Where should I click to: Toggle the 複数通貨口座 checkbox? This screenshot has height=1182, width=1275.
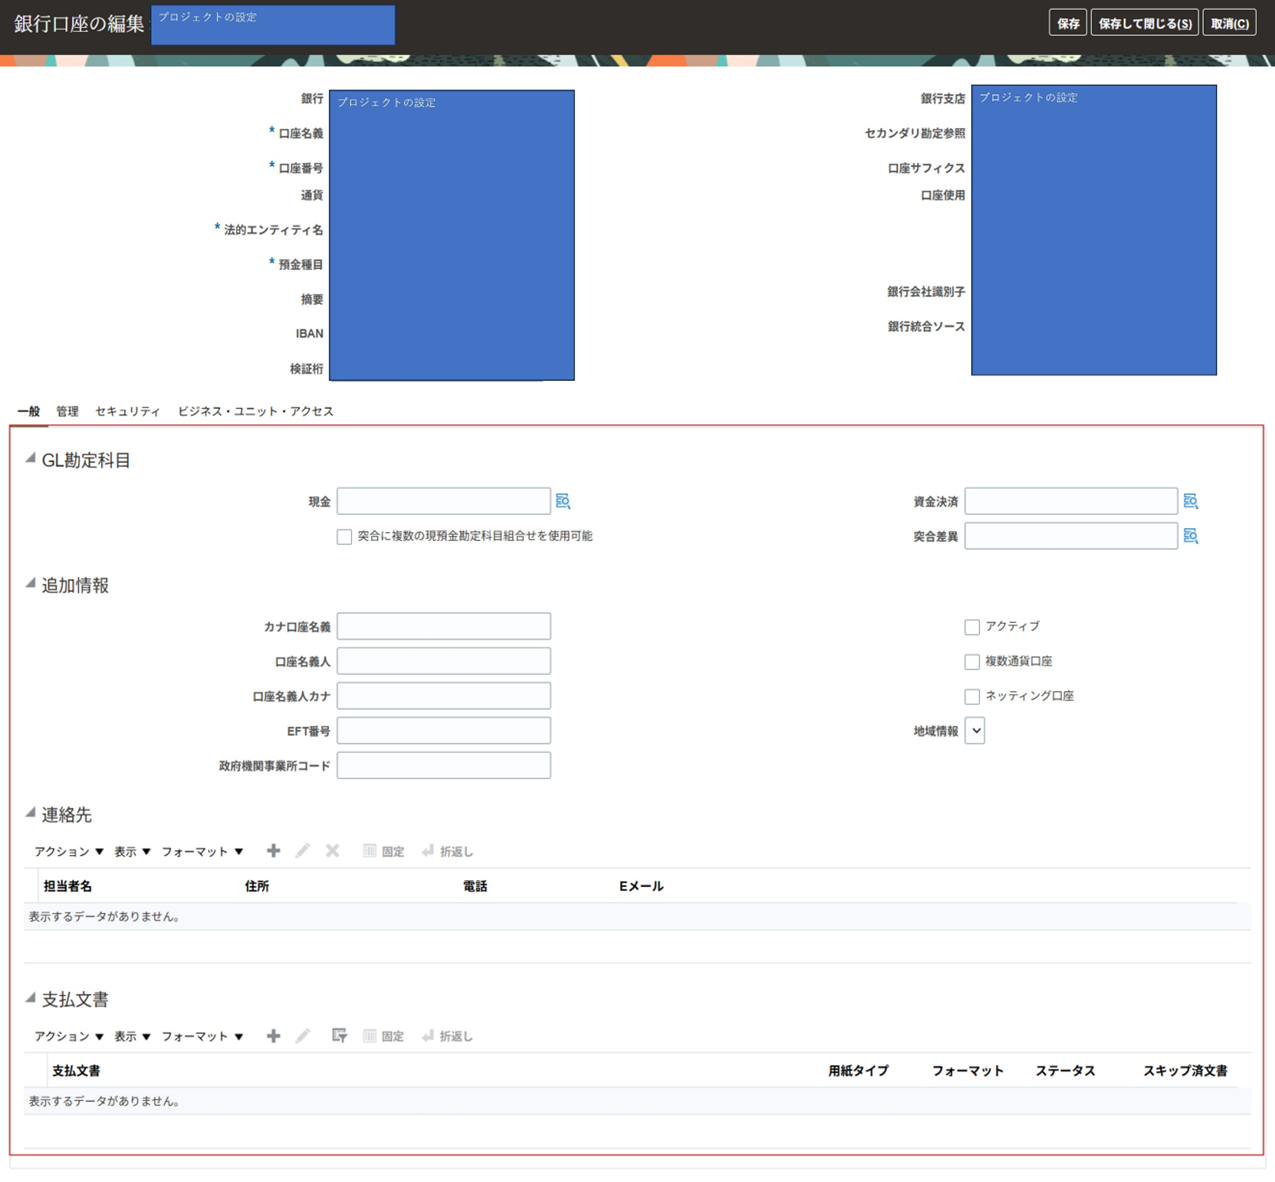pyautogui.click(x=972, y=662)
